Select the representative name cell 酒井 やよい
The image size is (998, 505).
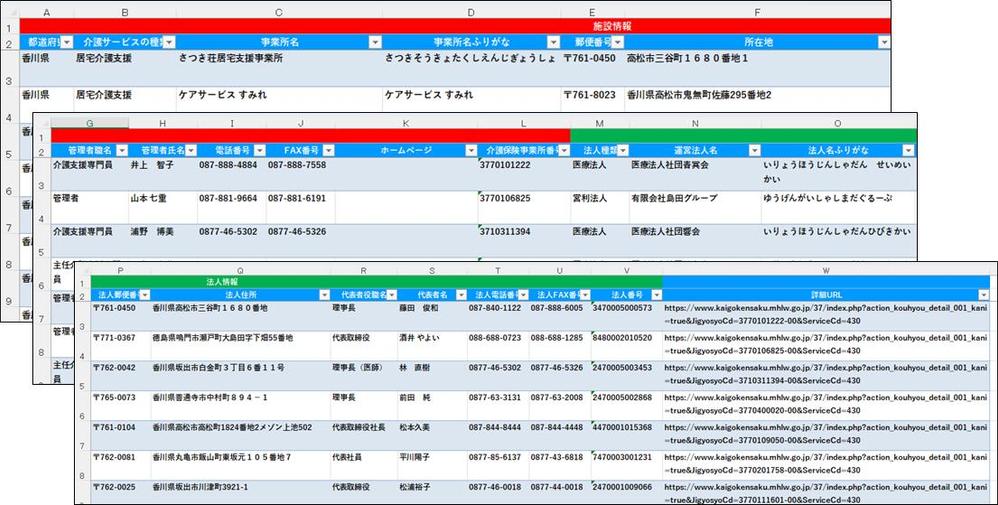[x=432, y=344]
